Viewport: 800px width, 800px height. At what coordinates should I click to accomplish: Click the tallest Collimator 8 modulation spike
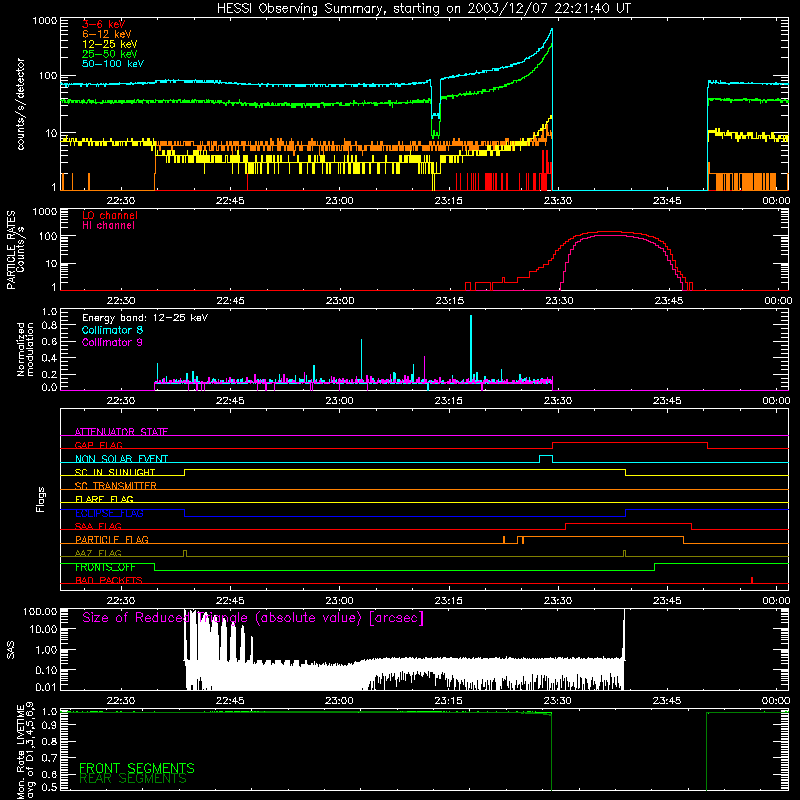(x=471, y=347)
